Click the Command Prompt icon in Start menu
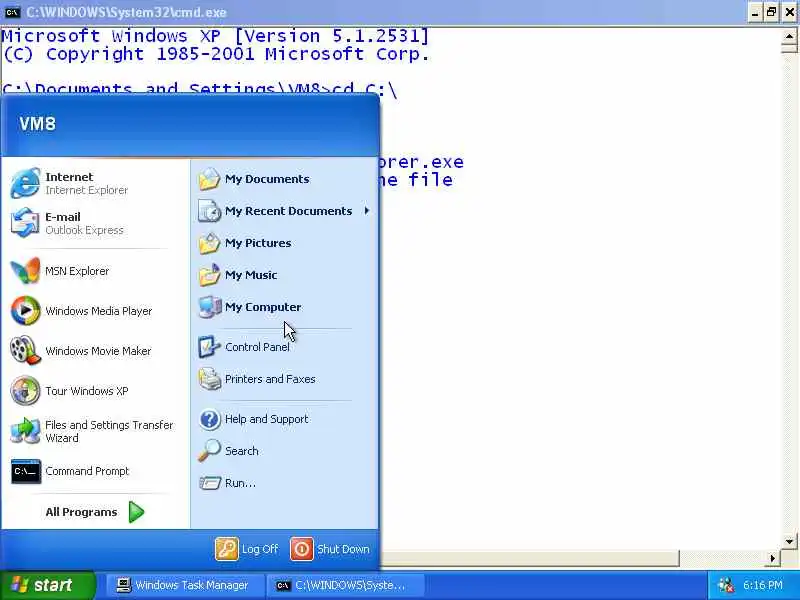Screen dimensions: 800x600 [x=26, y=471]
